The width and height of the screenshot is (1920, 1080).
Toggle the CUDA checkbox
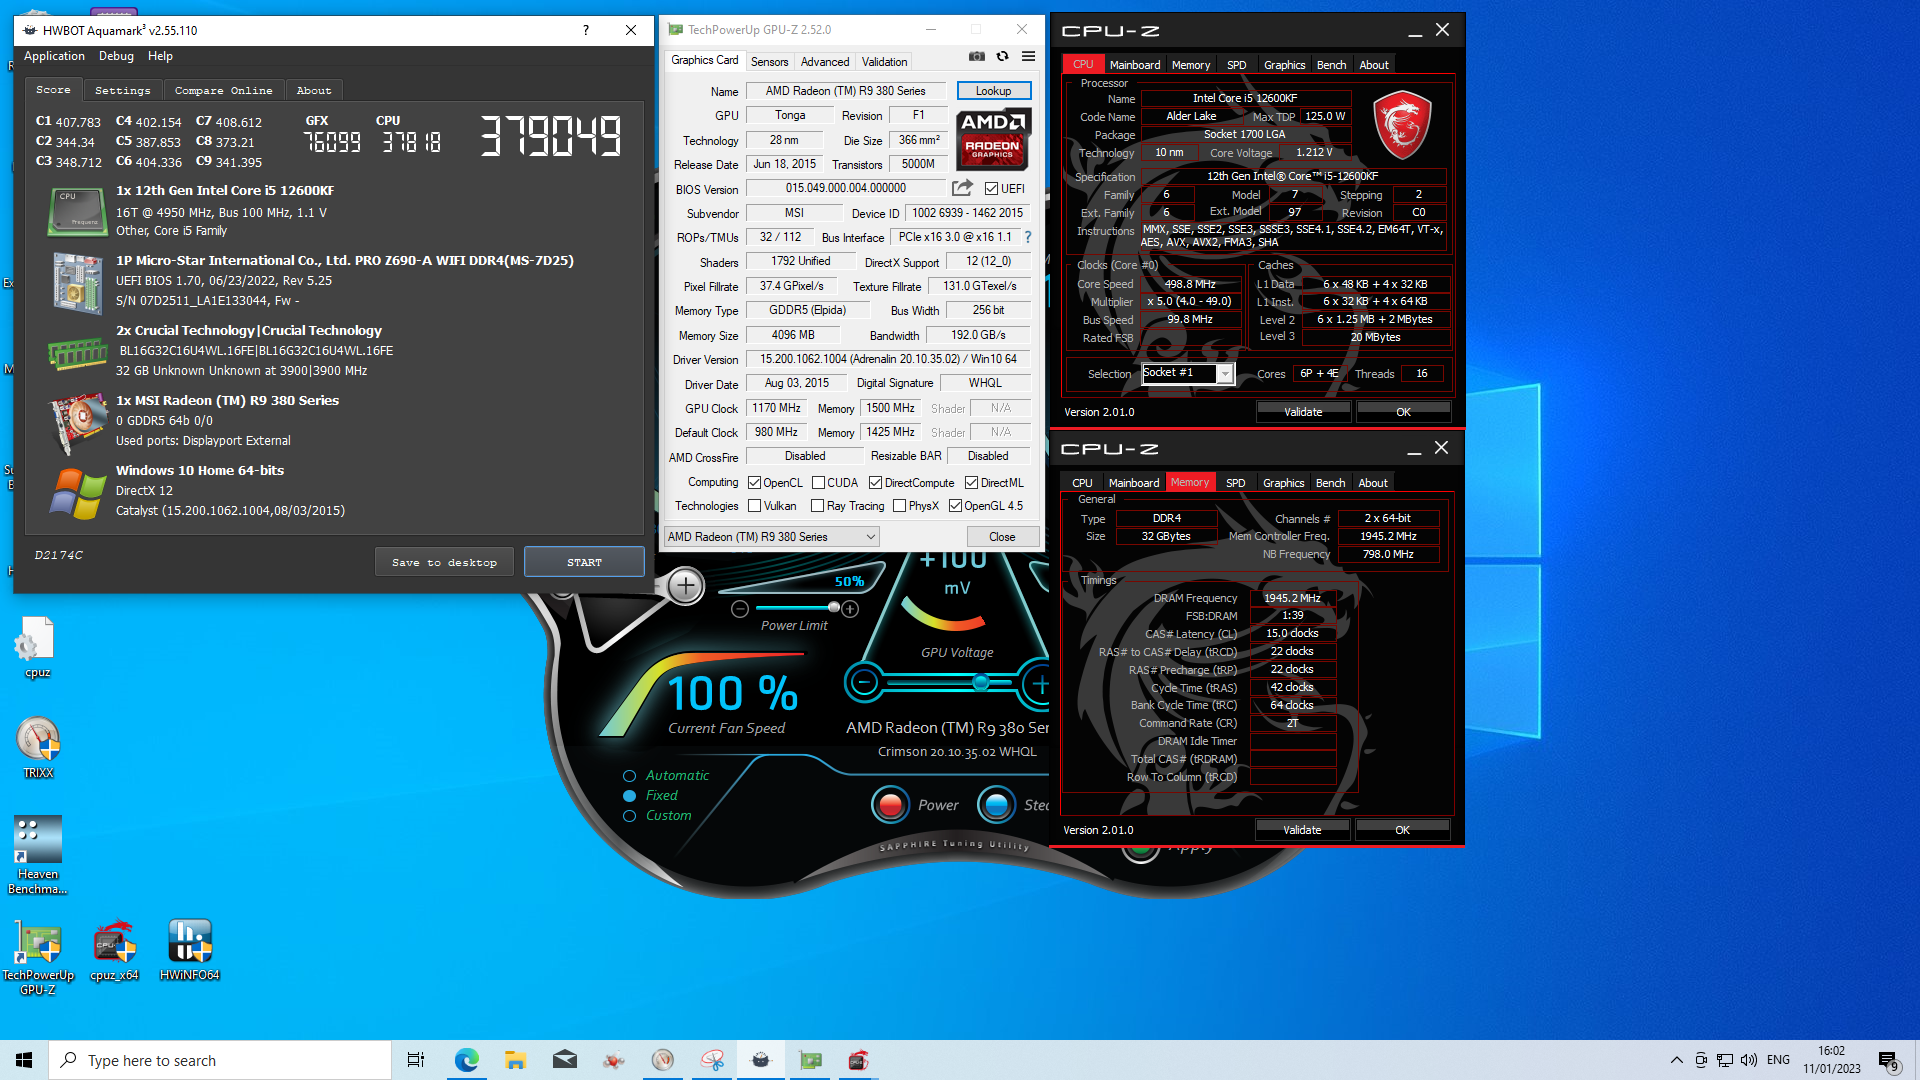coord(819,482)
